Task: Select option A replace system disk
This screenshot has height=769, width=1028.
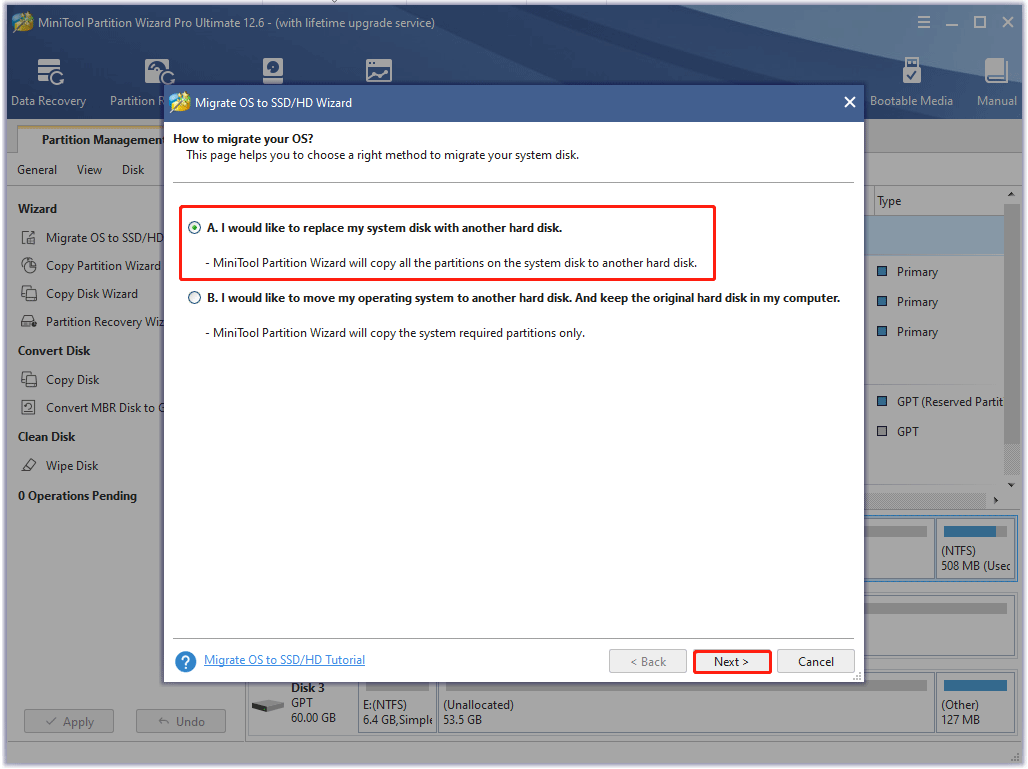Action: (194, 227)
